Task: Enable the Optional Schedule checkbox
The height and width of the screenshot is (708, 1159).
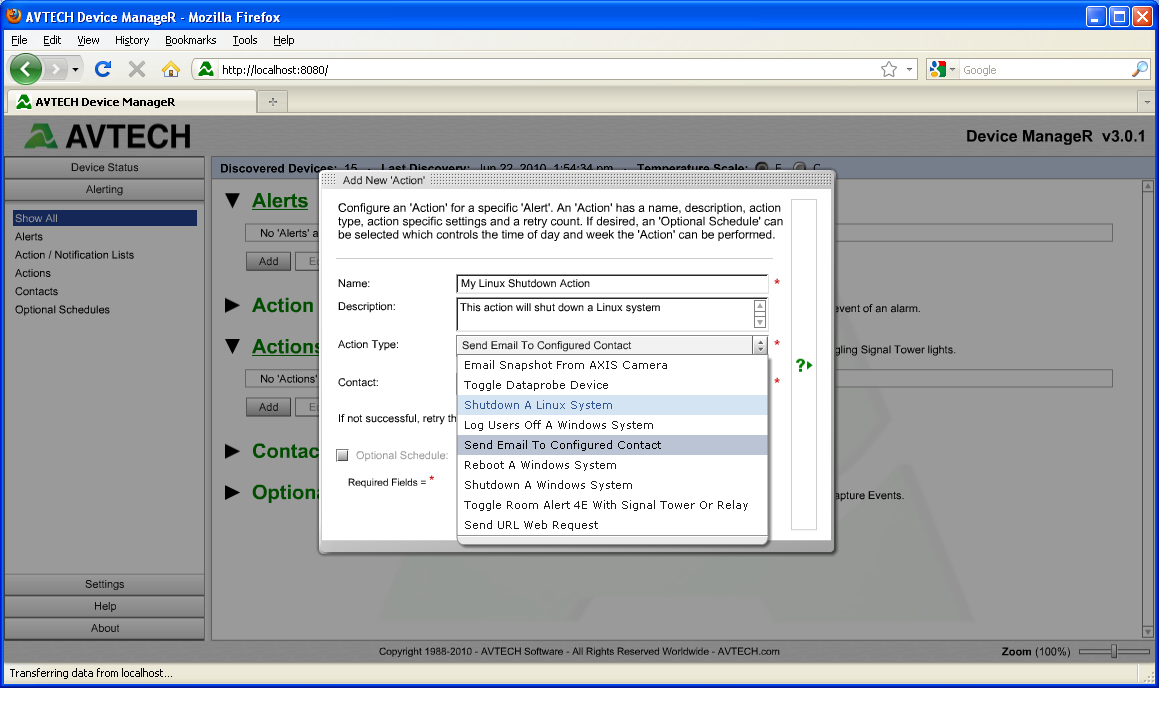Action: 343,455
